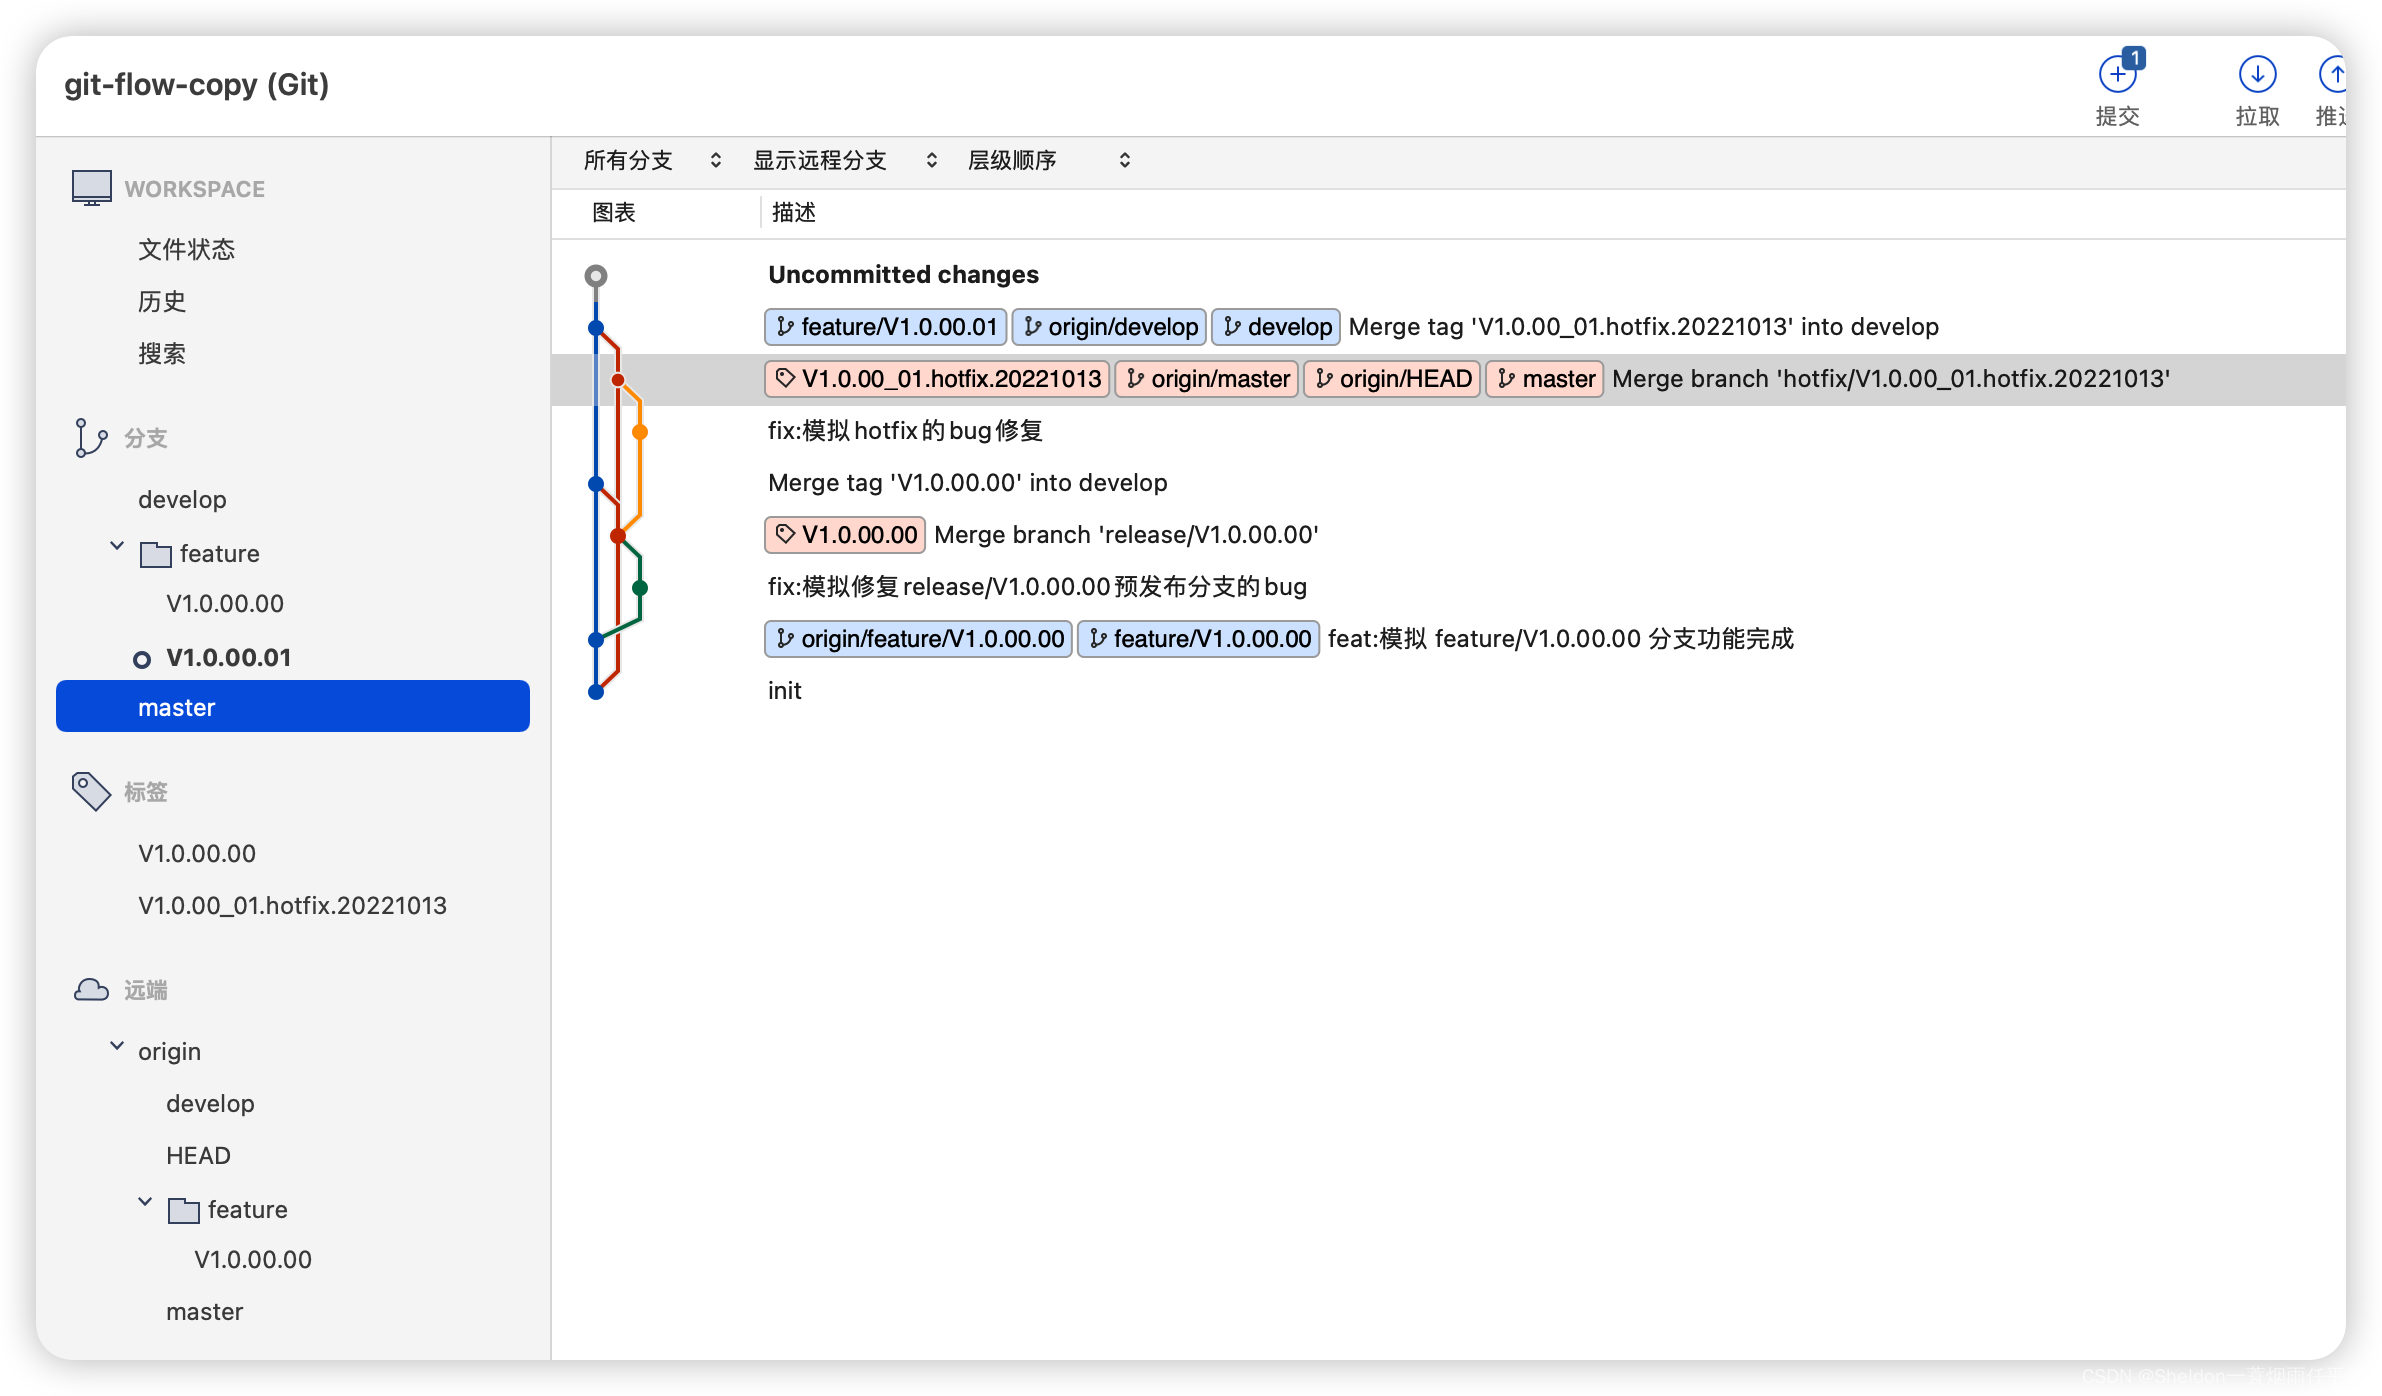
Task: Select remote branch V1.0.00.00 under origin feature
Action: [253, 1260]
